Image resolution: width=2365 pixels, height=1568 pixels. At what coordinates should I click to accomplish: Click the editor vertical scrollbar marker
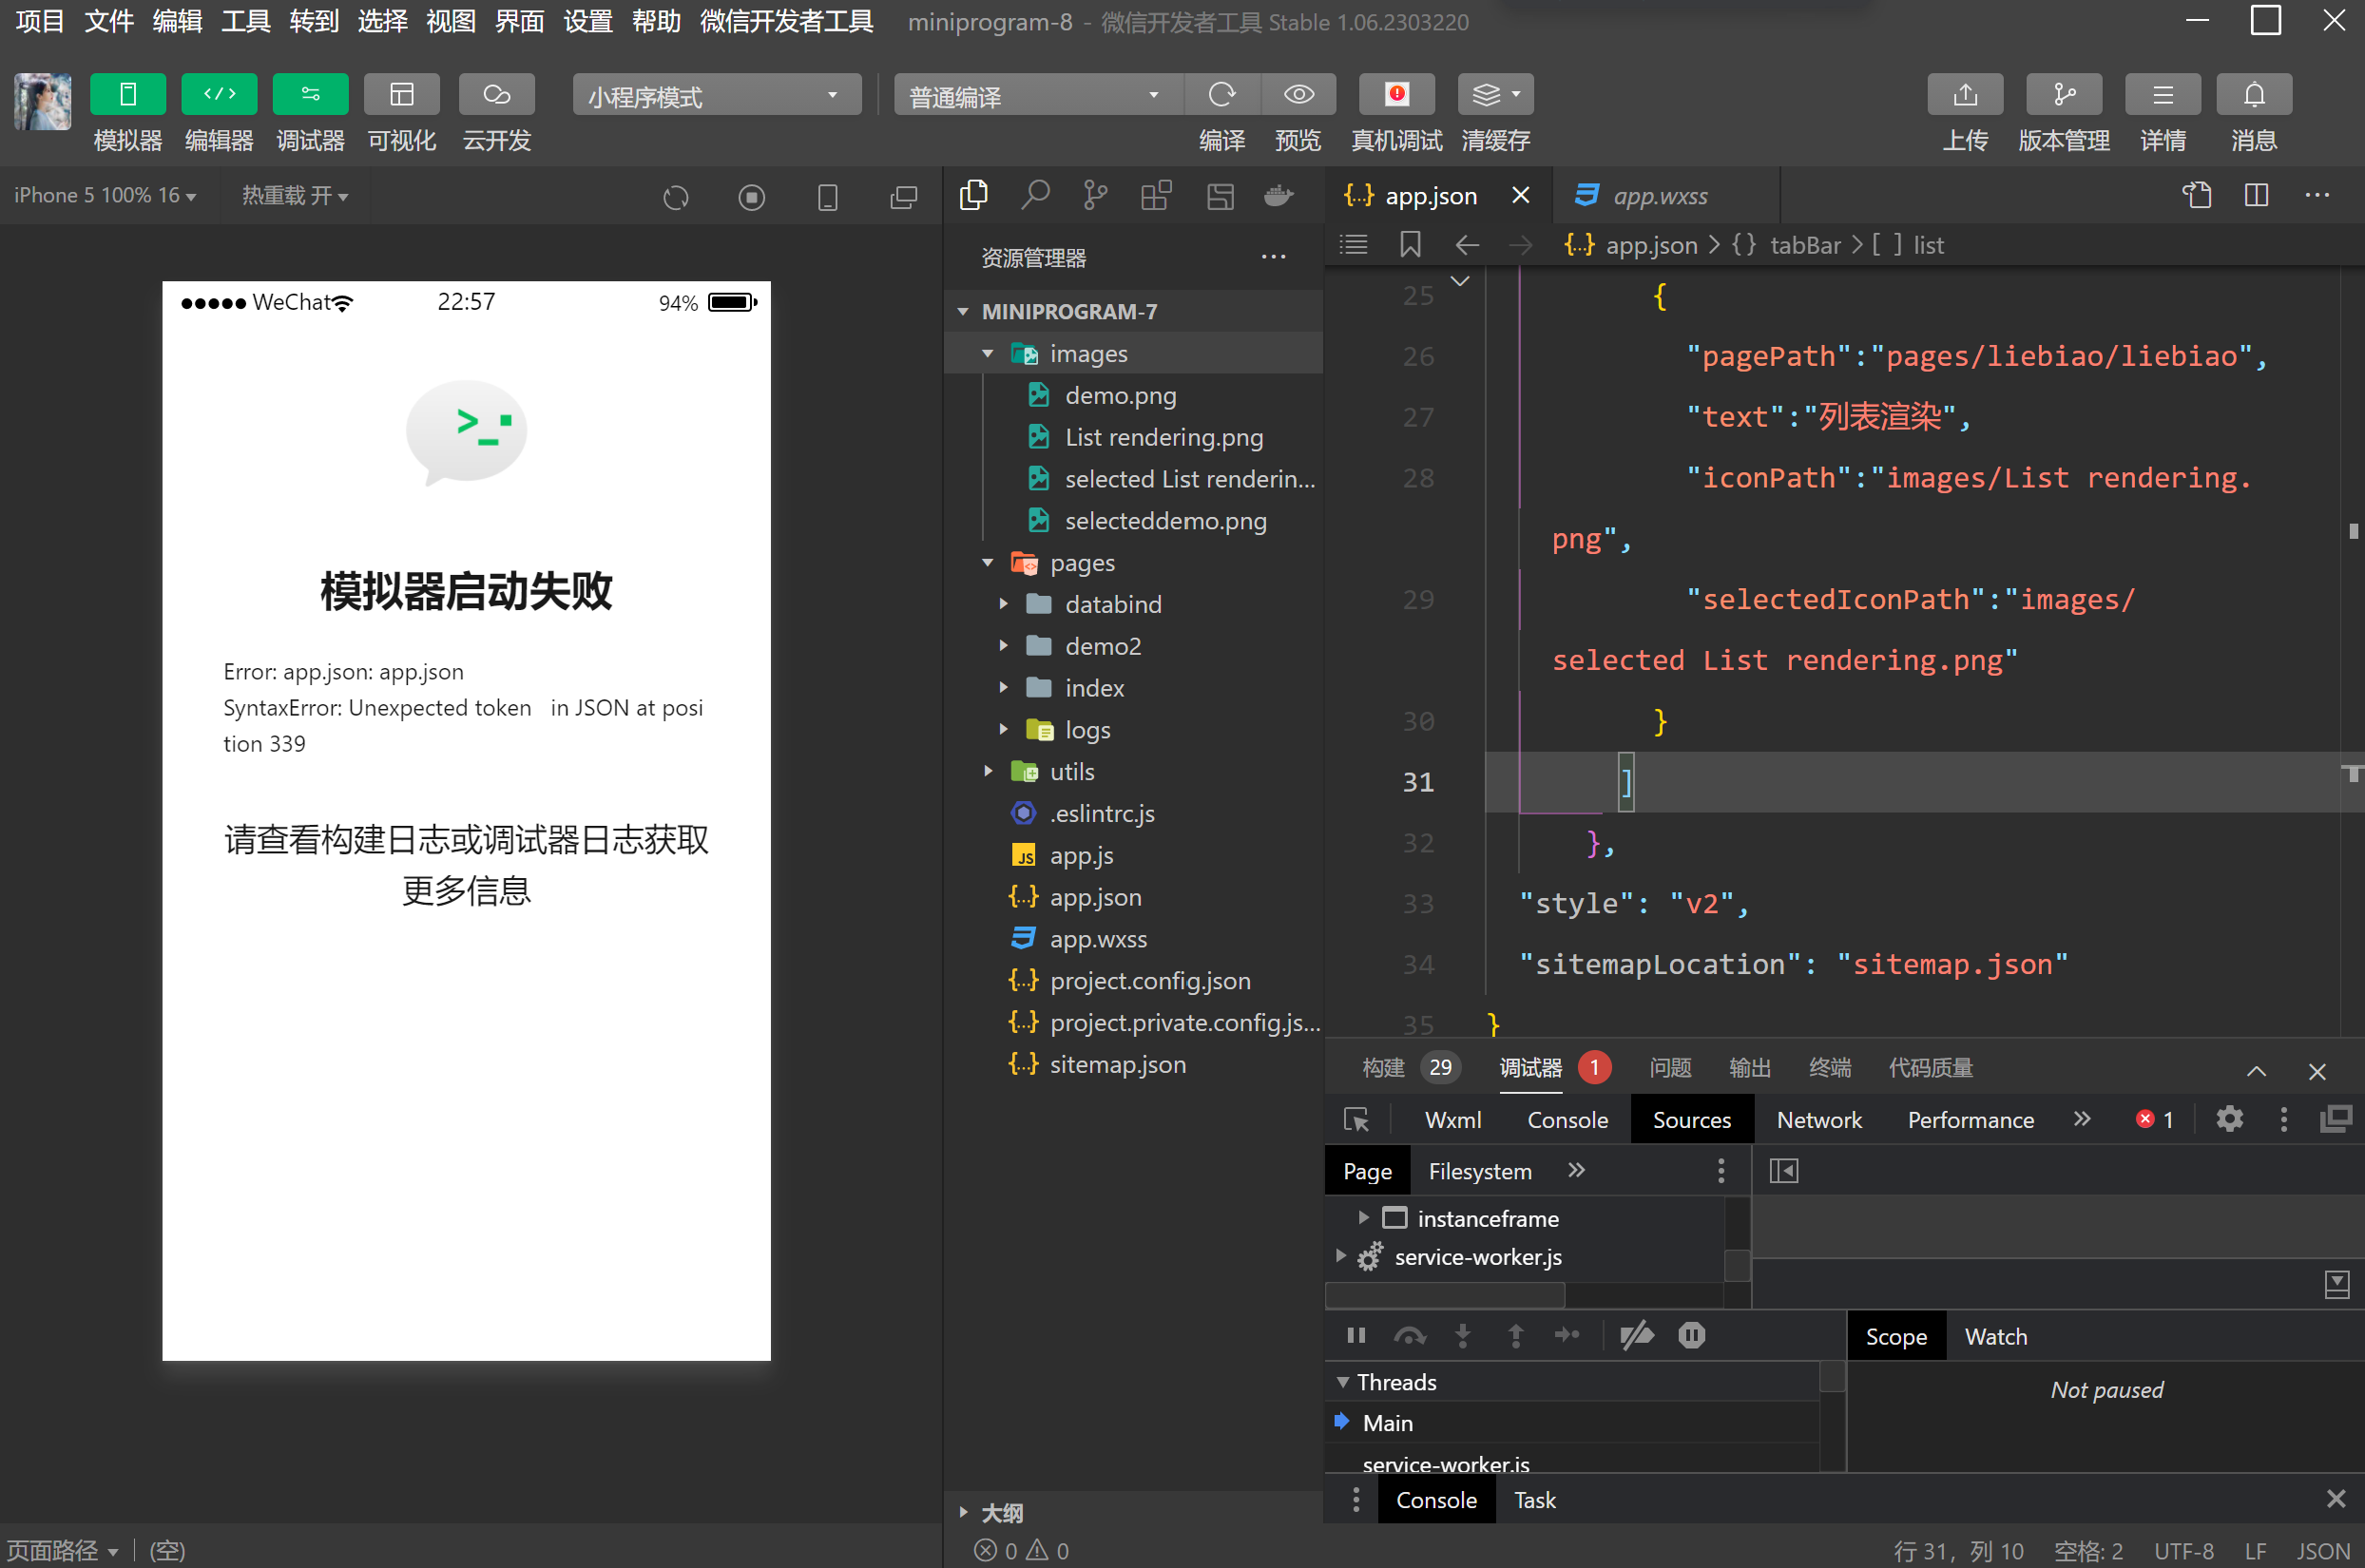click(2352, 531)
